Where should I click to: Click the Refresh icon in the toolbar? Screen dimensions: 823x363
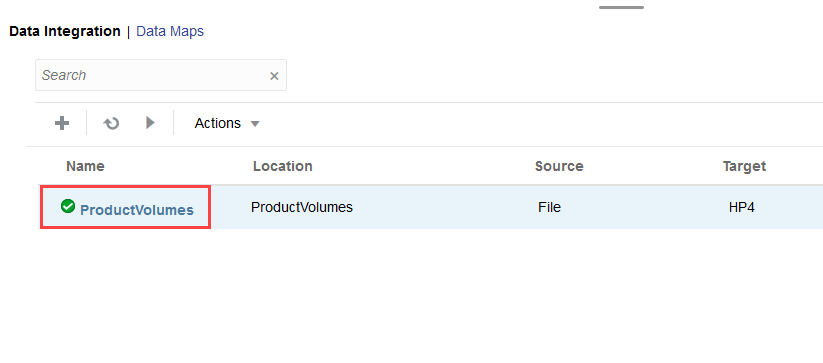[111, 123]
